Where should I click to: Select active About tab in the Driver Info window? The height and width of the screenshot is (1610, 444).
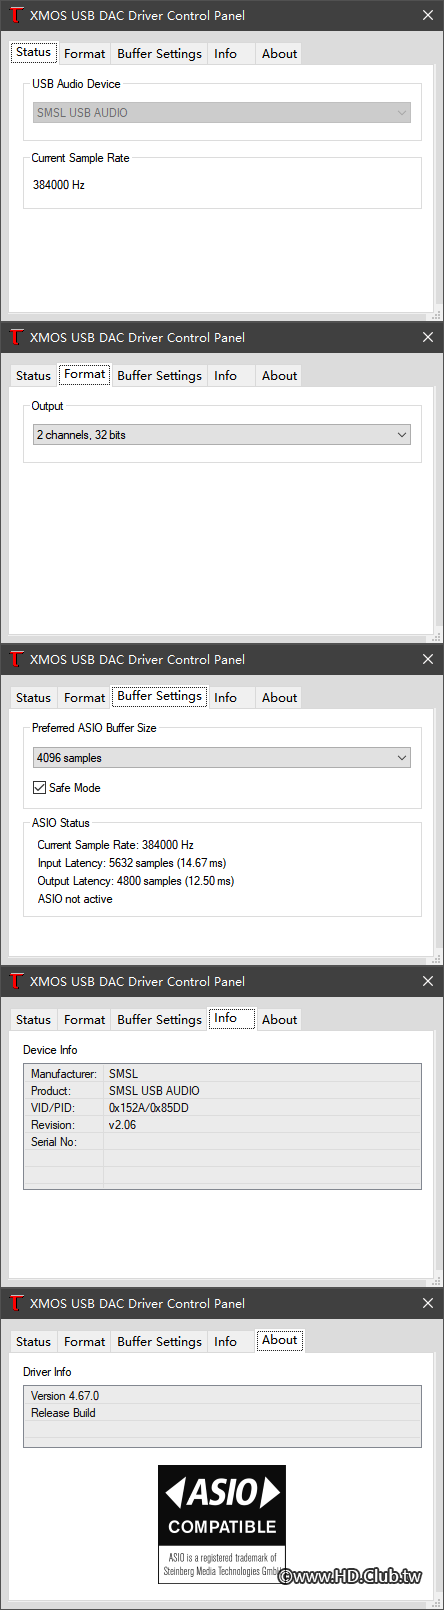279,1340
